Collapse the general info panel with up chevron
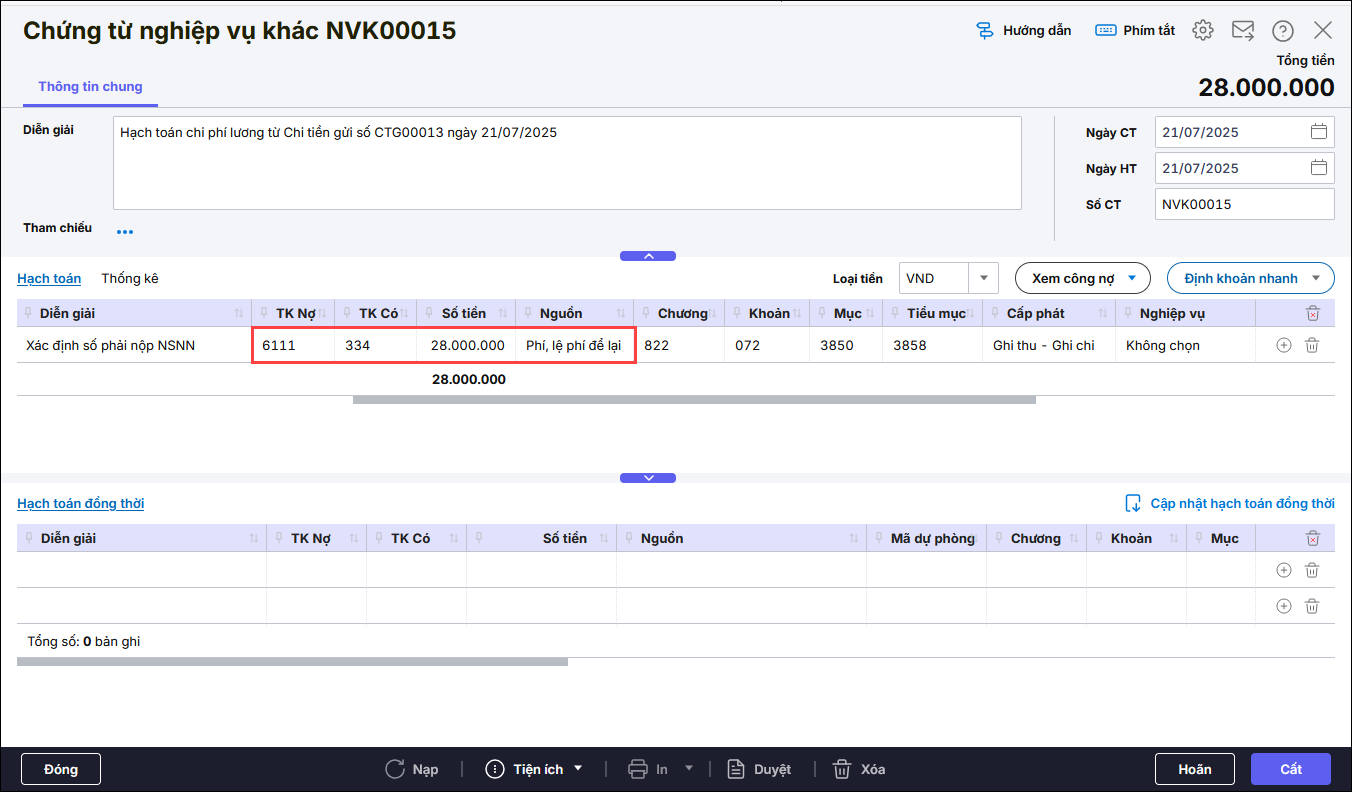 click(648, 256)
